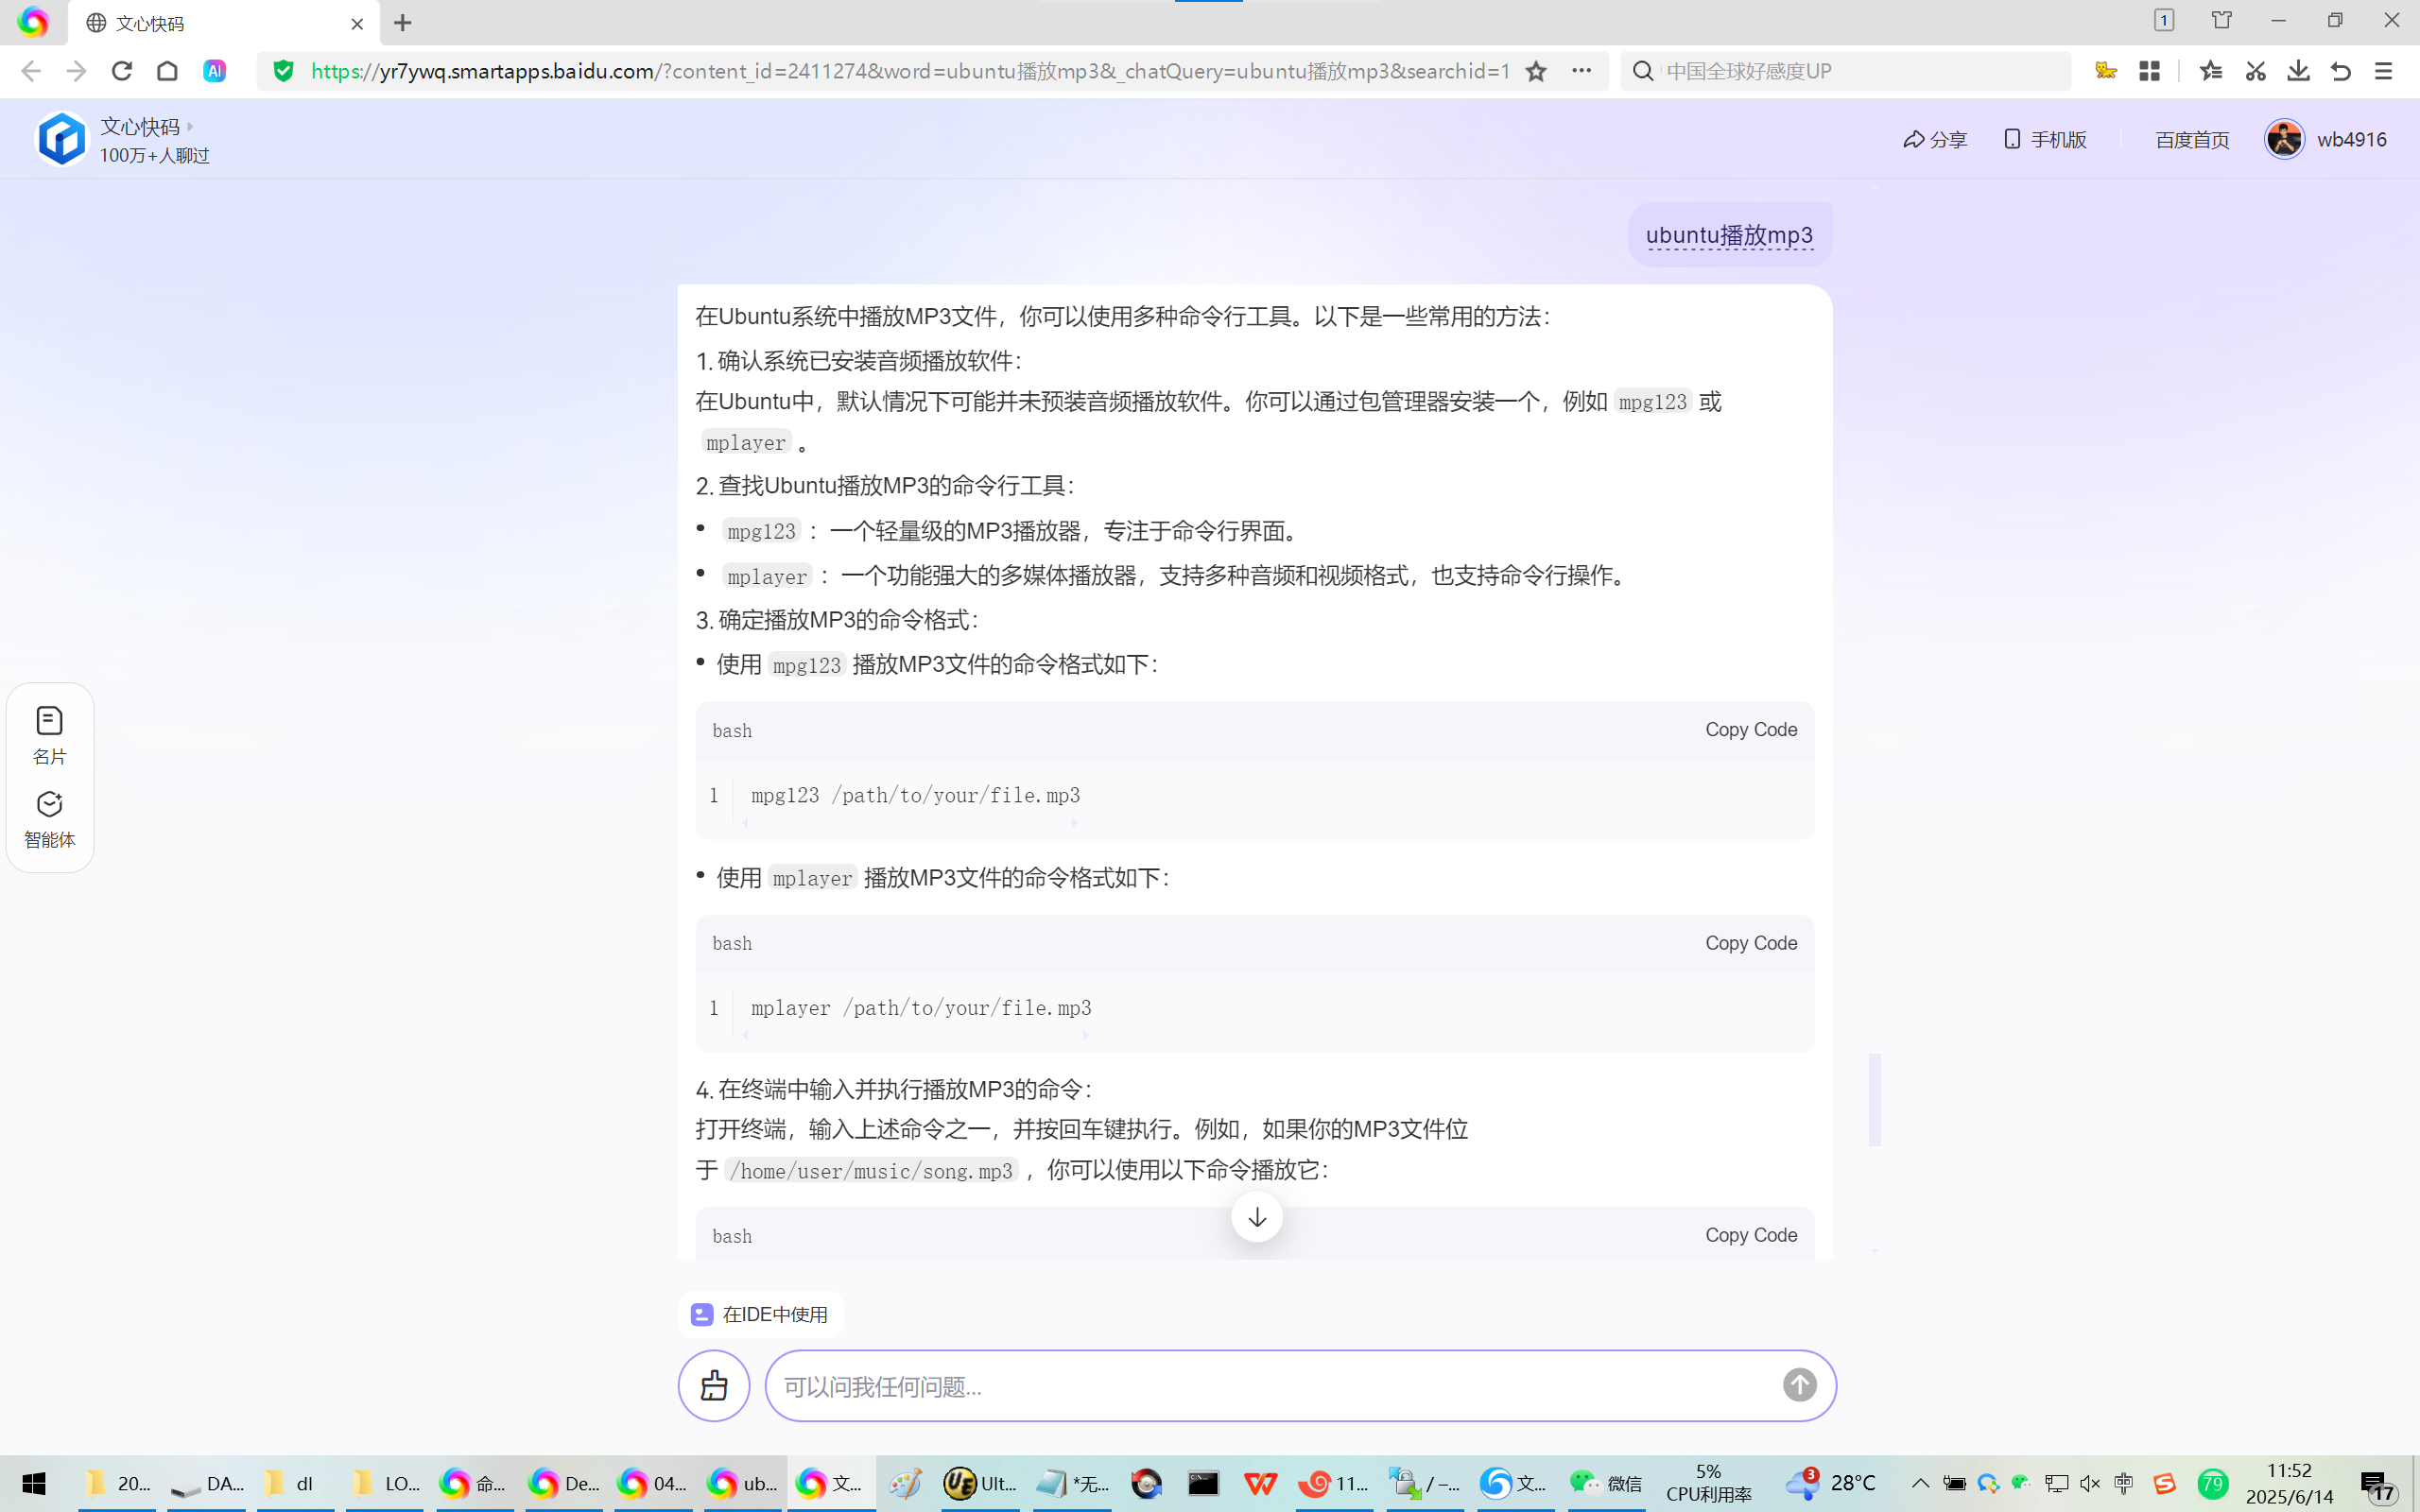Click the browser home icon

tap(168, 71)
